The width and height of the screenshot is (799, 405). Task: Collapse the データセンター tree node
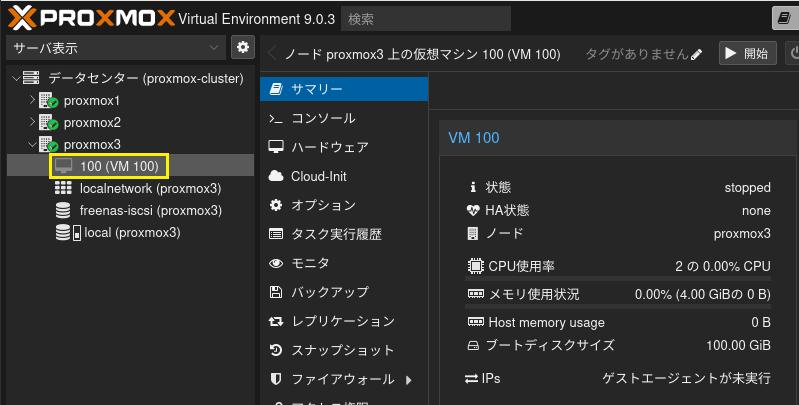pos(16,78)
